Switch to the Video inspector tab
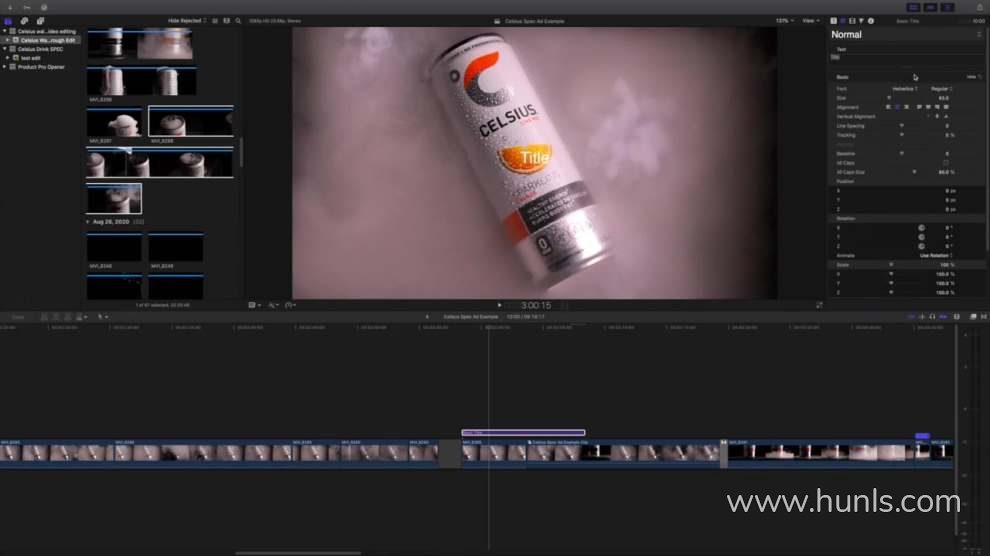Image resolution: width=990 pixels, height=556 pixels. (x=852, y=21)
